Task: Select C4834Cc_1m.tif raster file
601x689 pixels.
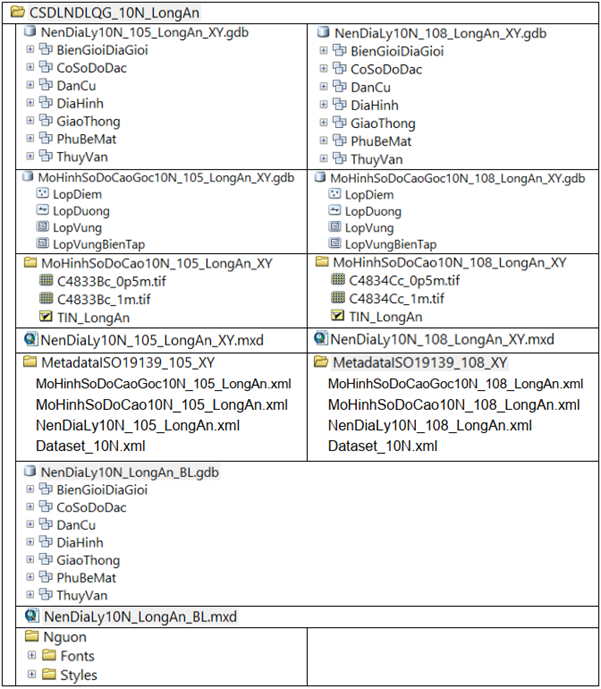Action: coord(390,299)
